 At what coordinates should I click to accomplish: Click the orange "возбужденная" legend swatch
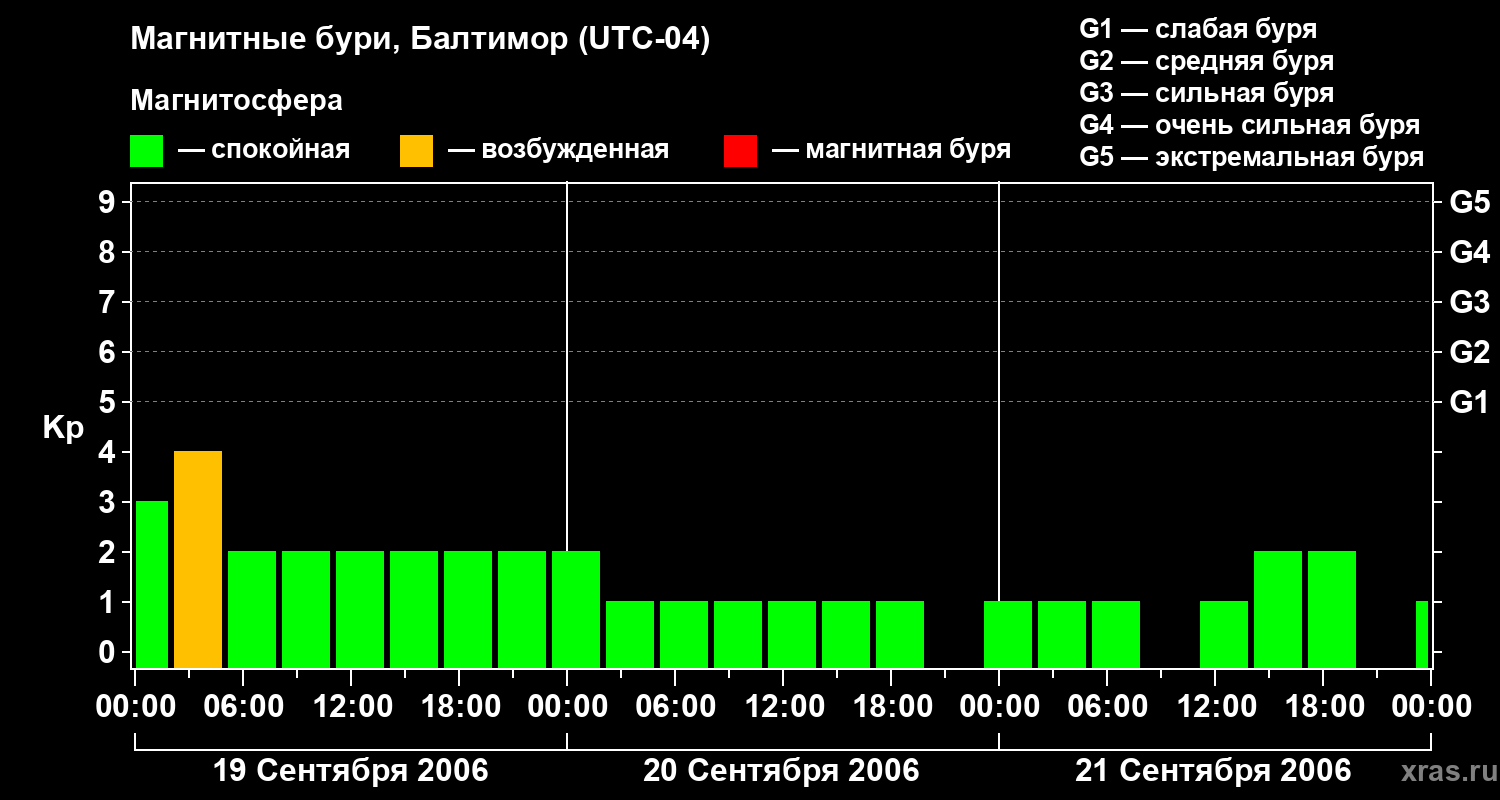click(x=416, y=151)
